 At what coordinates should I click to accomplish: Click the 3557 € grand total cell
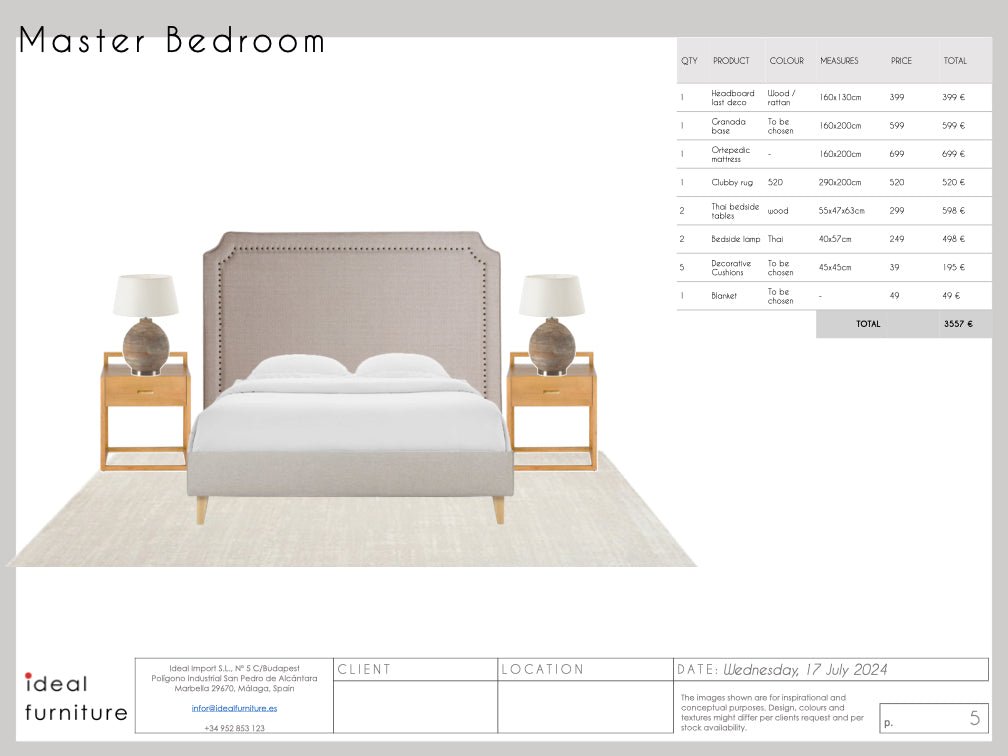pos(957,324)
